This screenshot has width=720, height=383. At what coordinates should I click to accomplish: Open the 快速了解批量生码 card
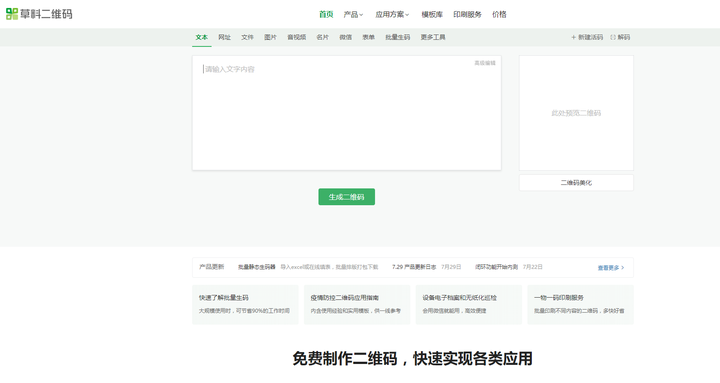(x=245, y=304)
